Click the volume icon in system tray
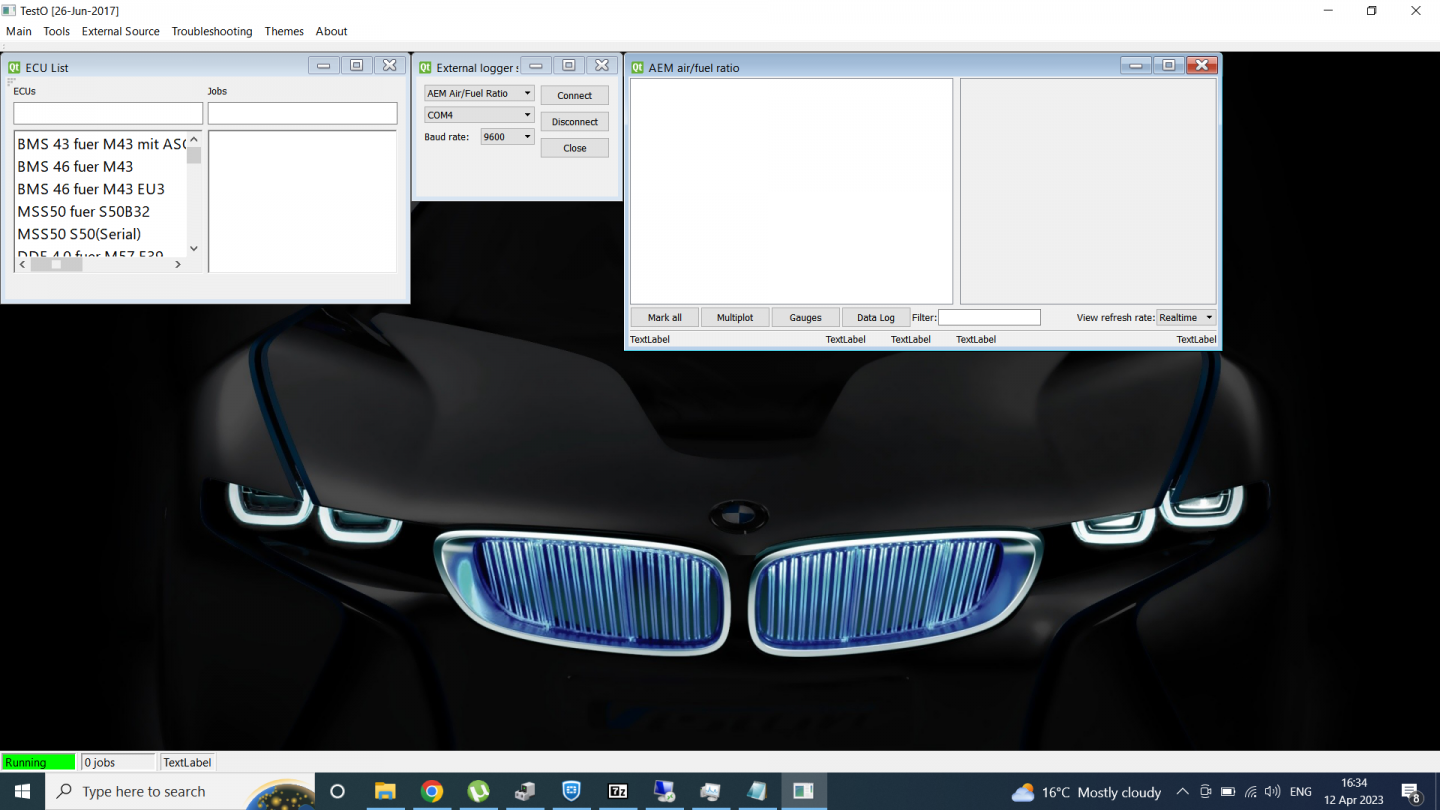Viewport: 1440px width, 810px height. pos(1272,792)
